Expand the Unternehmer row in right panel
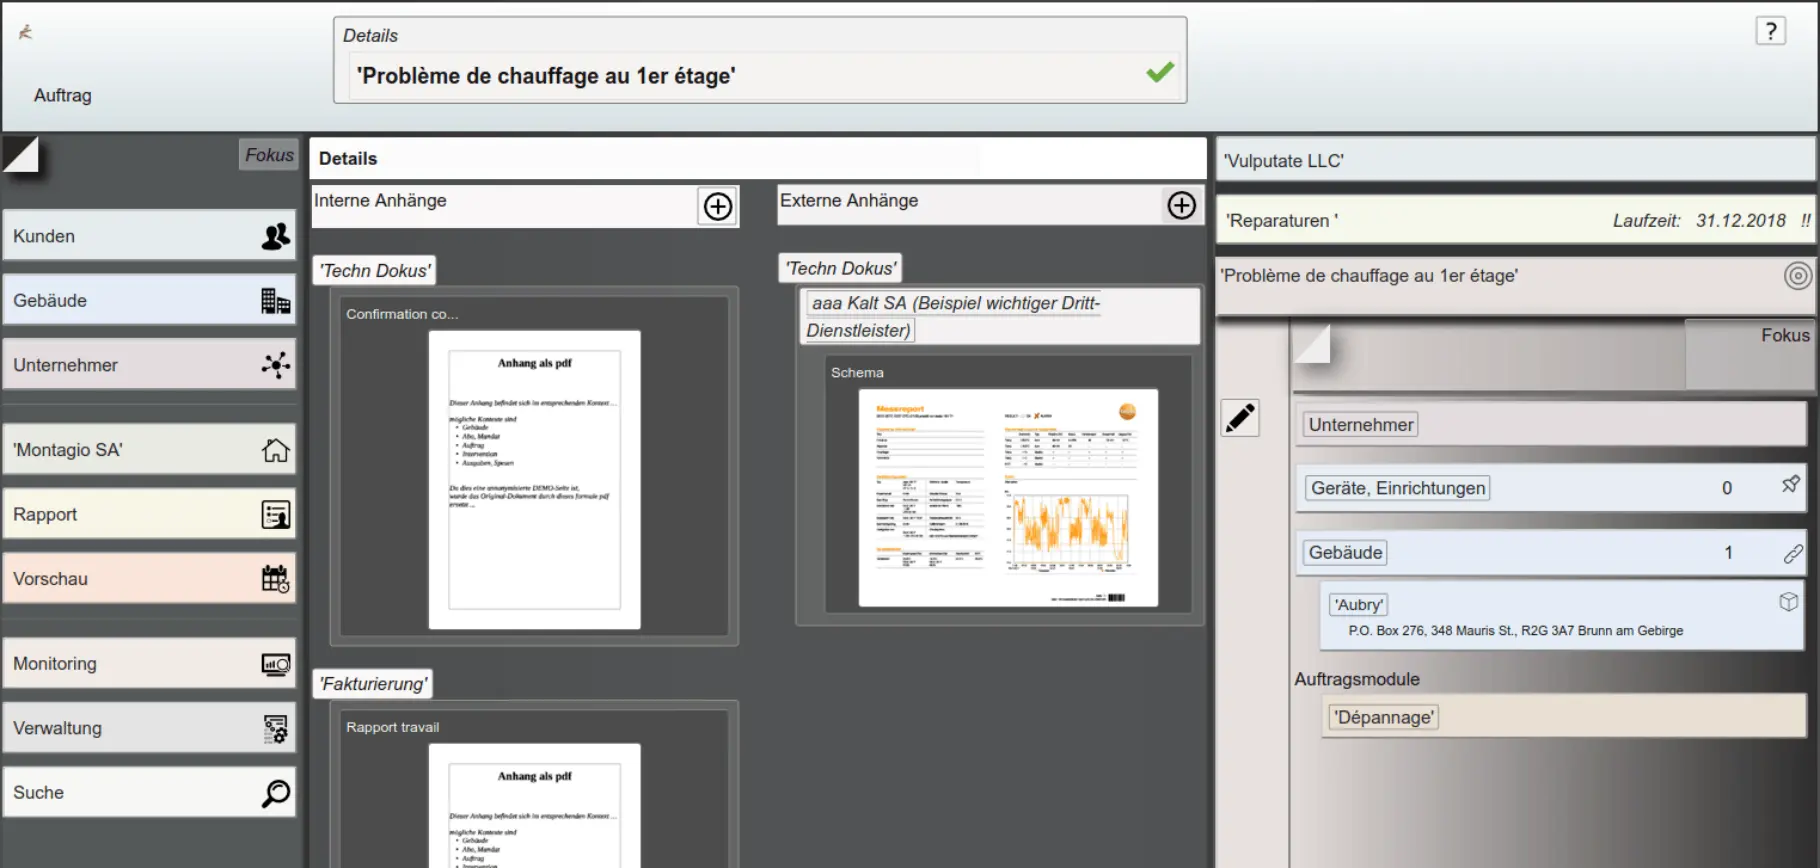 [x=1550, y=424]
